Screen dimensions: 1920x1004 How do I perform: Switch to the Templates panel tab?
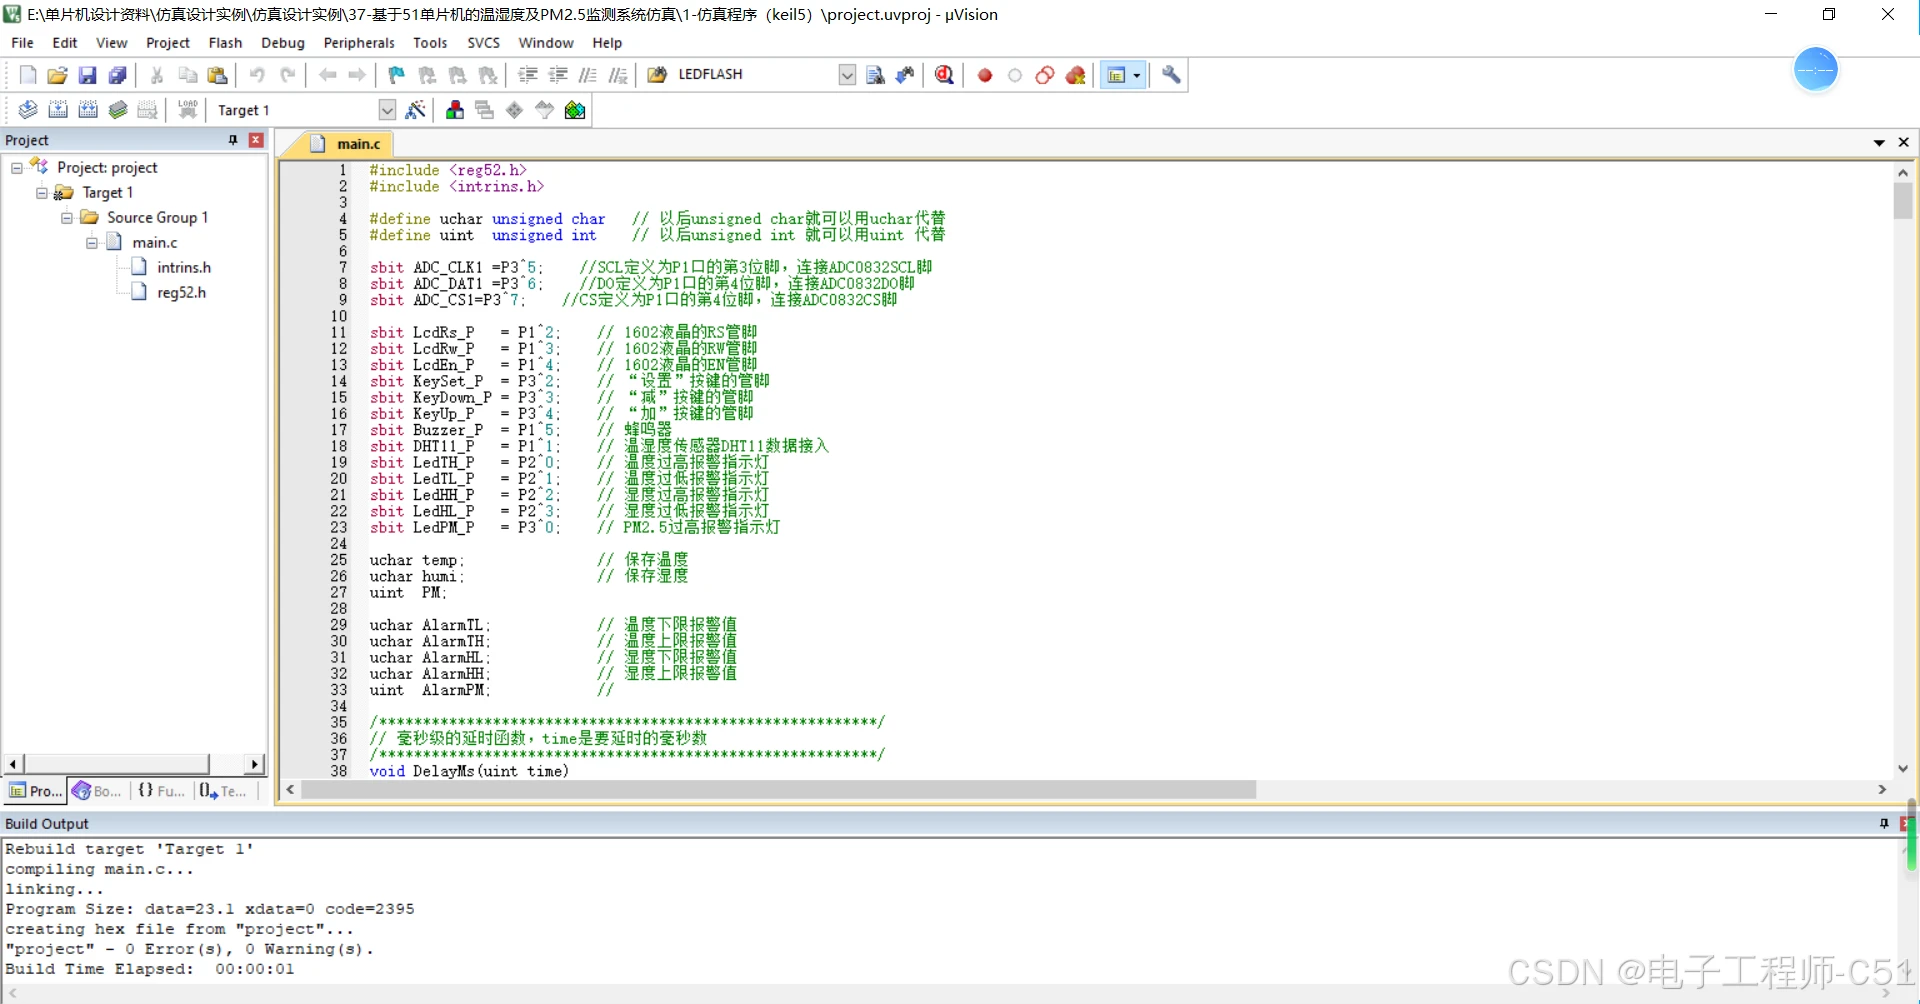223,791
